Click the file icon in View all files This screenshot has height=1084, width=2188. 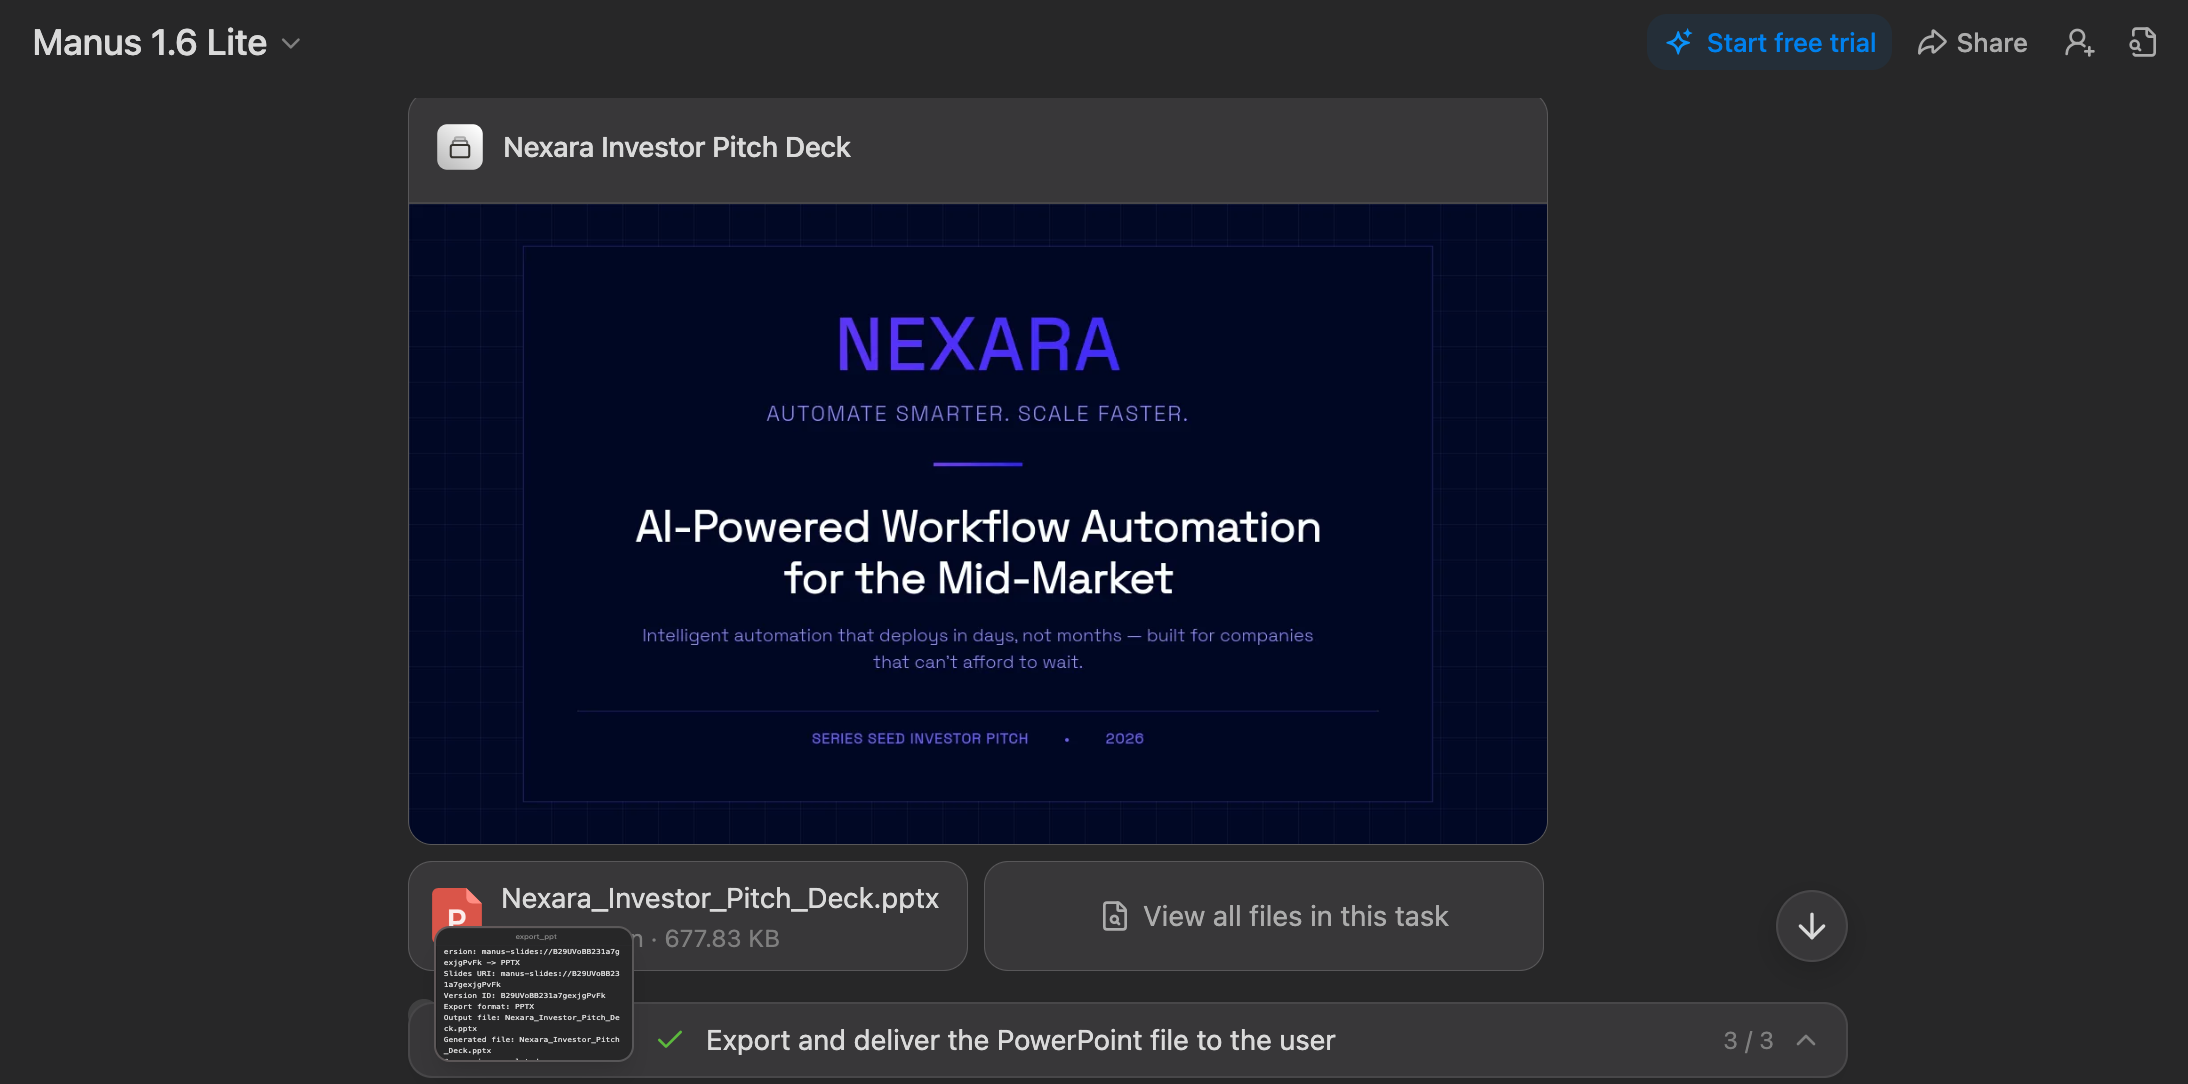1114,916
